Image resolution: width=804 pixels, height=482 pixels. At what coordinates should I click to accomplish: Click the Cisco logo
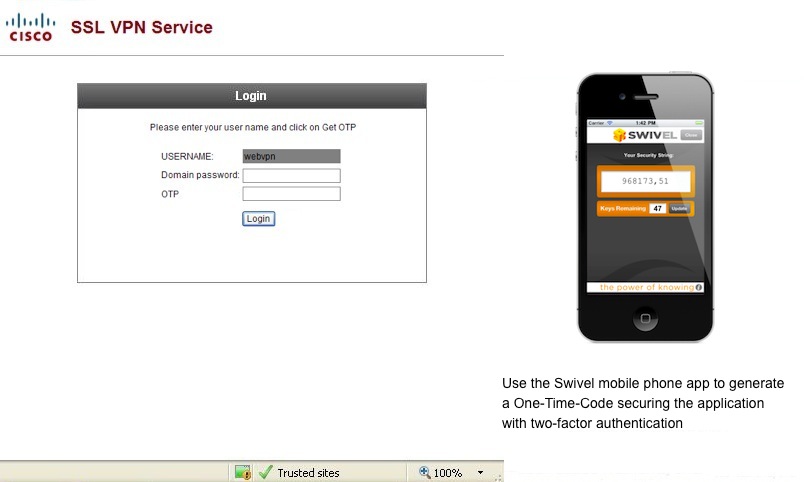tap(30, 28)
